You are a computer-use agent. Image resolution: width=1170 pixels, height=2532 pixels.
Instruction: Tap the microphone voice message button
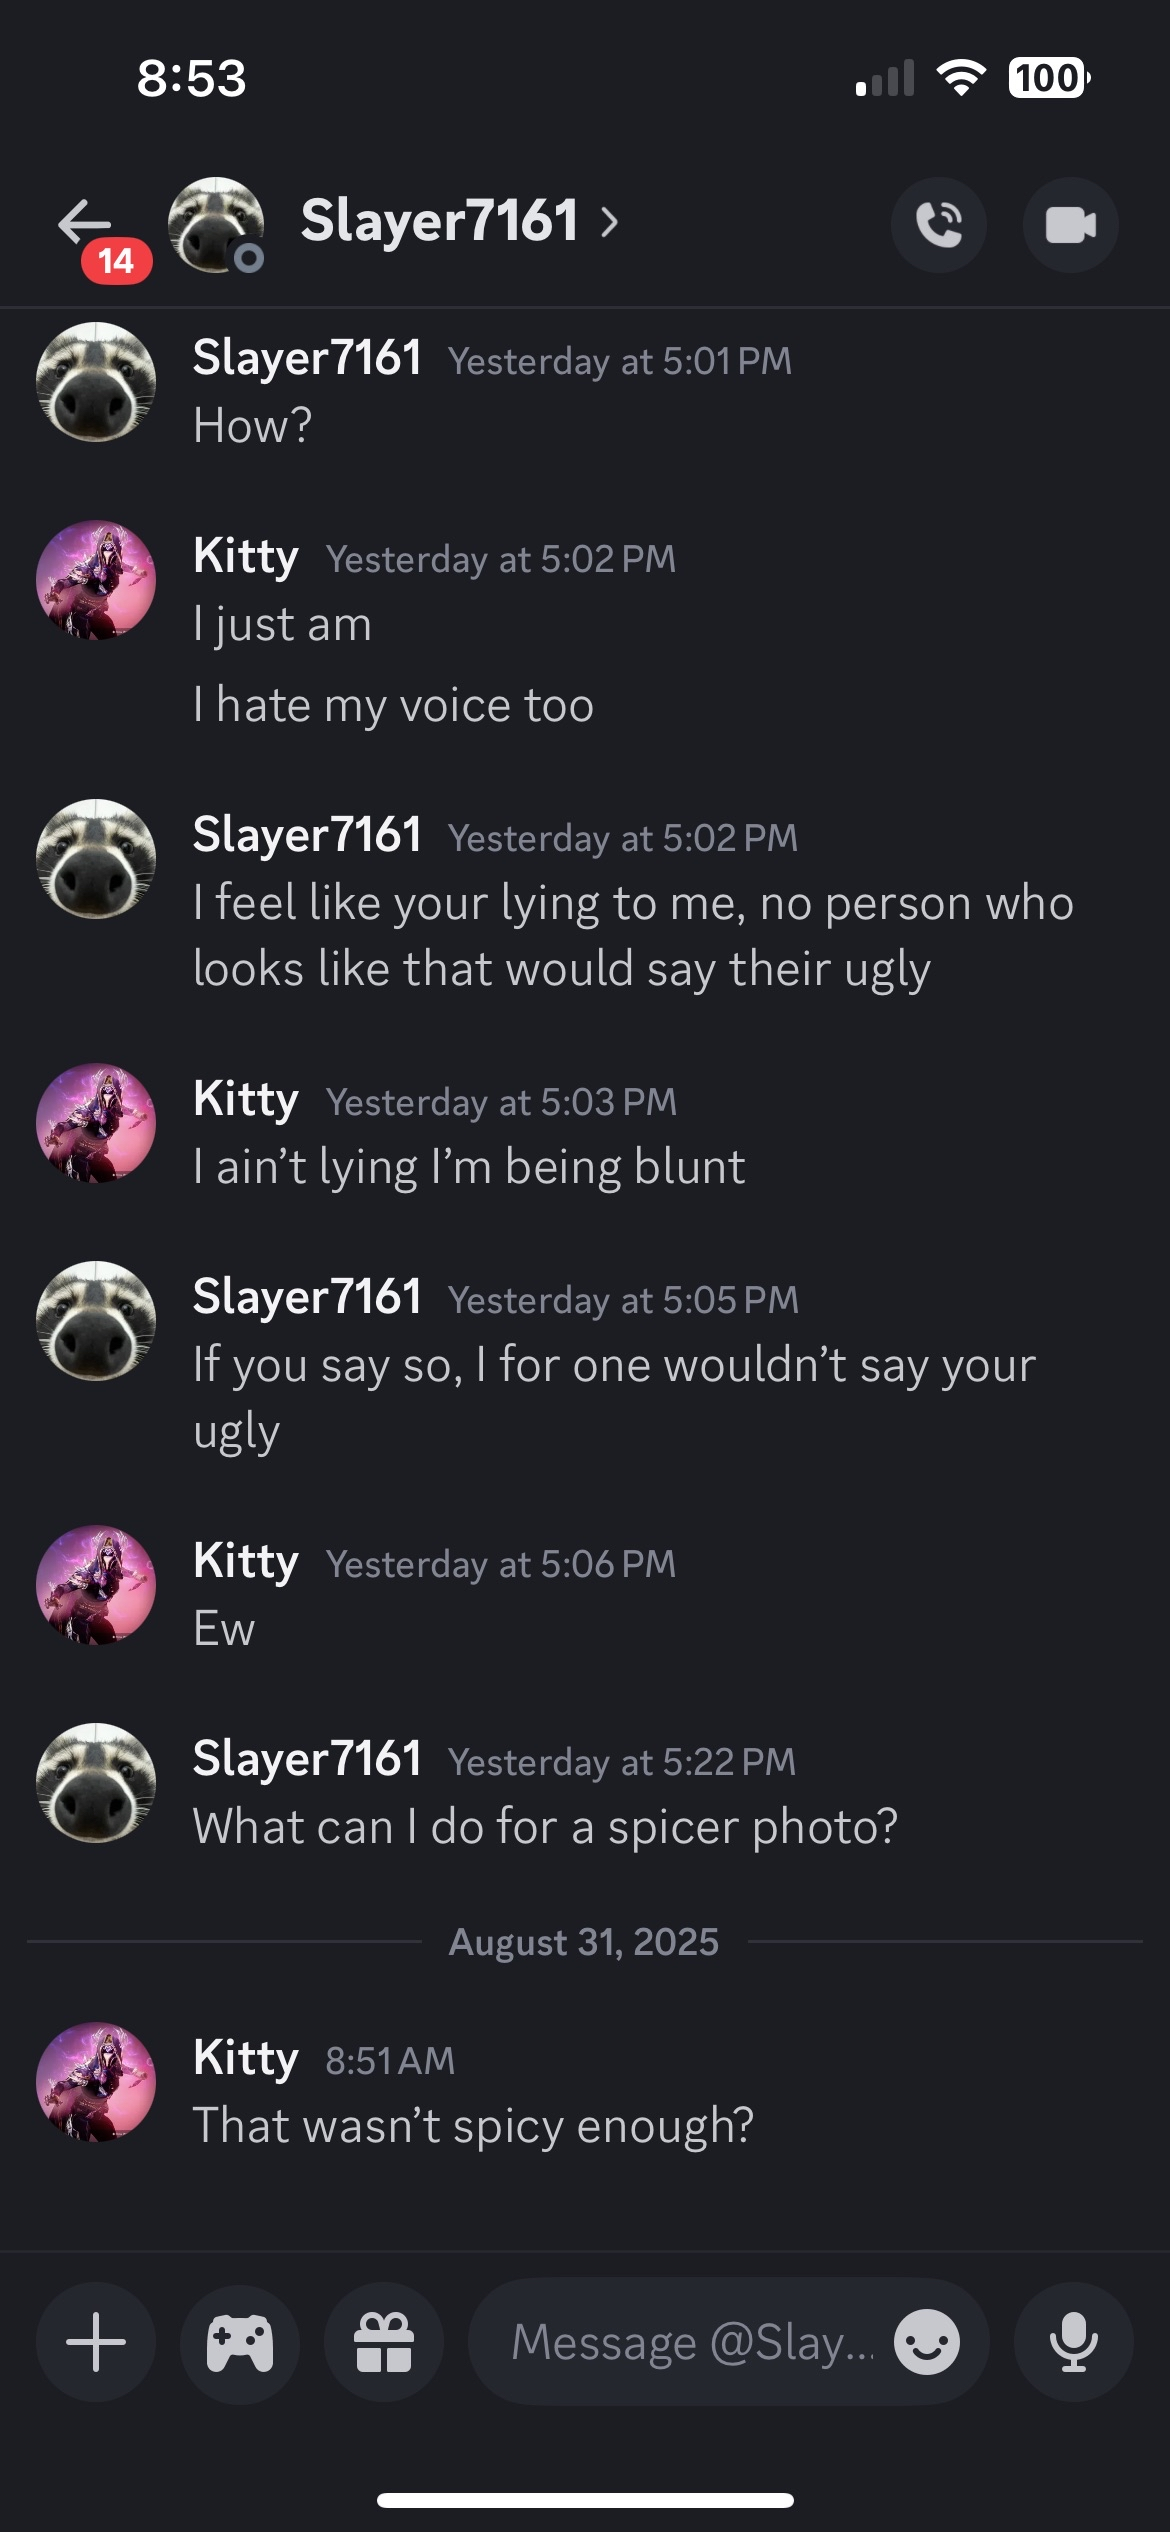[x=1074, y=2342]
